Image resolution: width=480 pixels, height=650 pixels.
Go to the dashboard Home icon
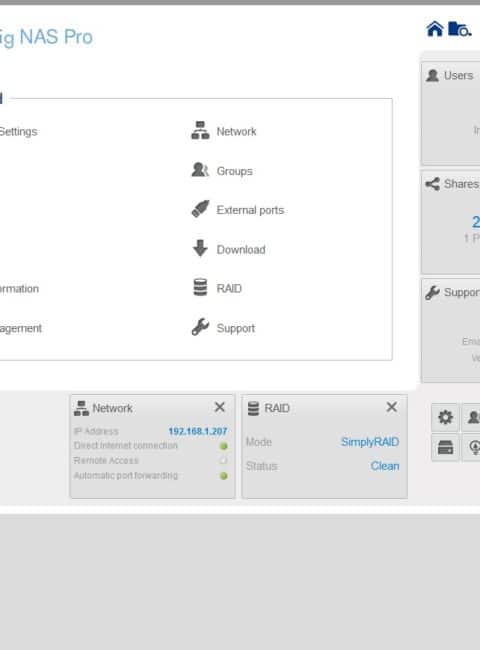click(434, 29)
